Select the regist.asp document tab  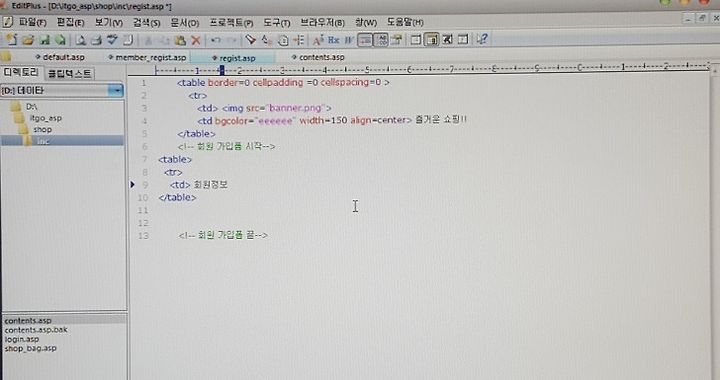(x=234, y=58)
